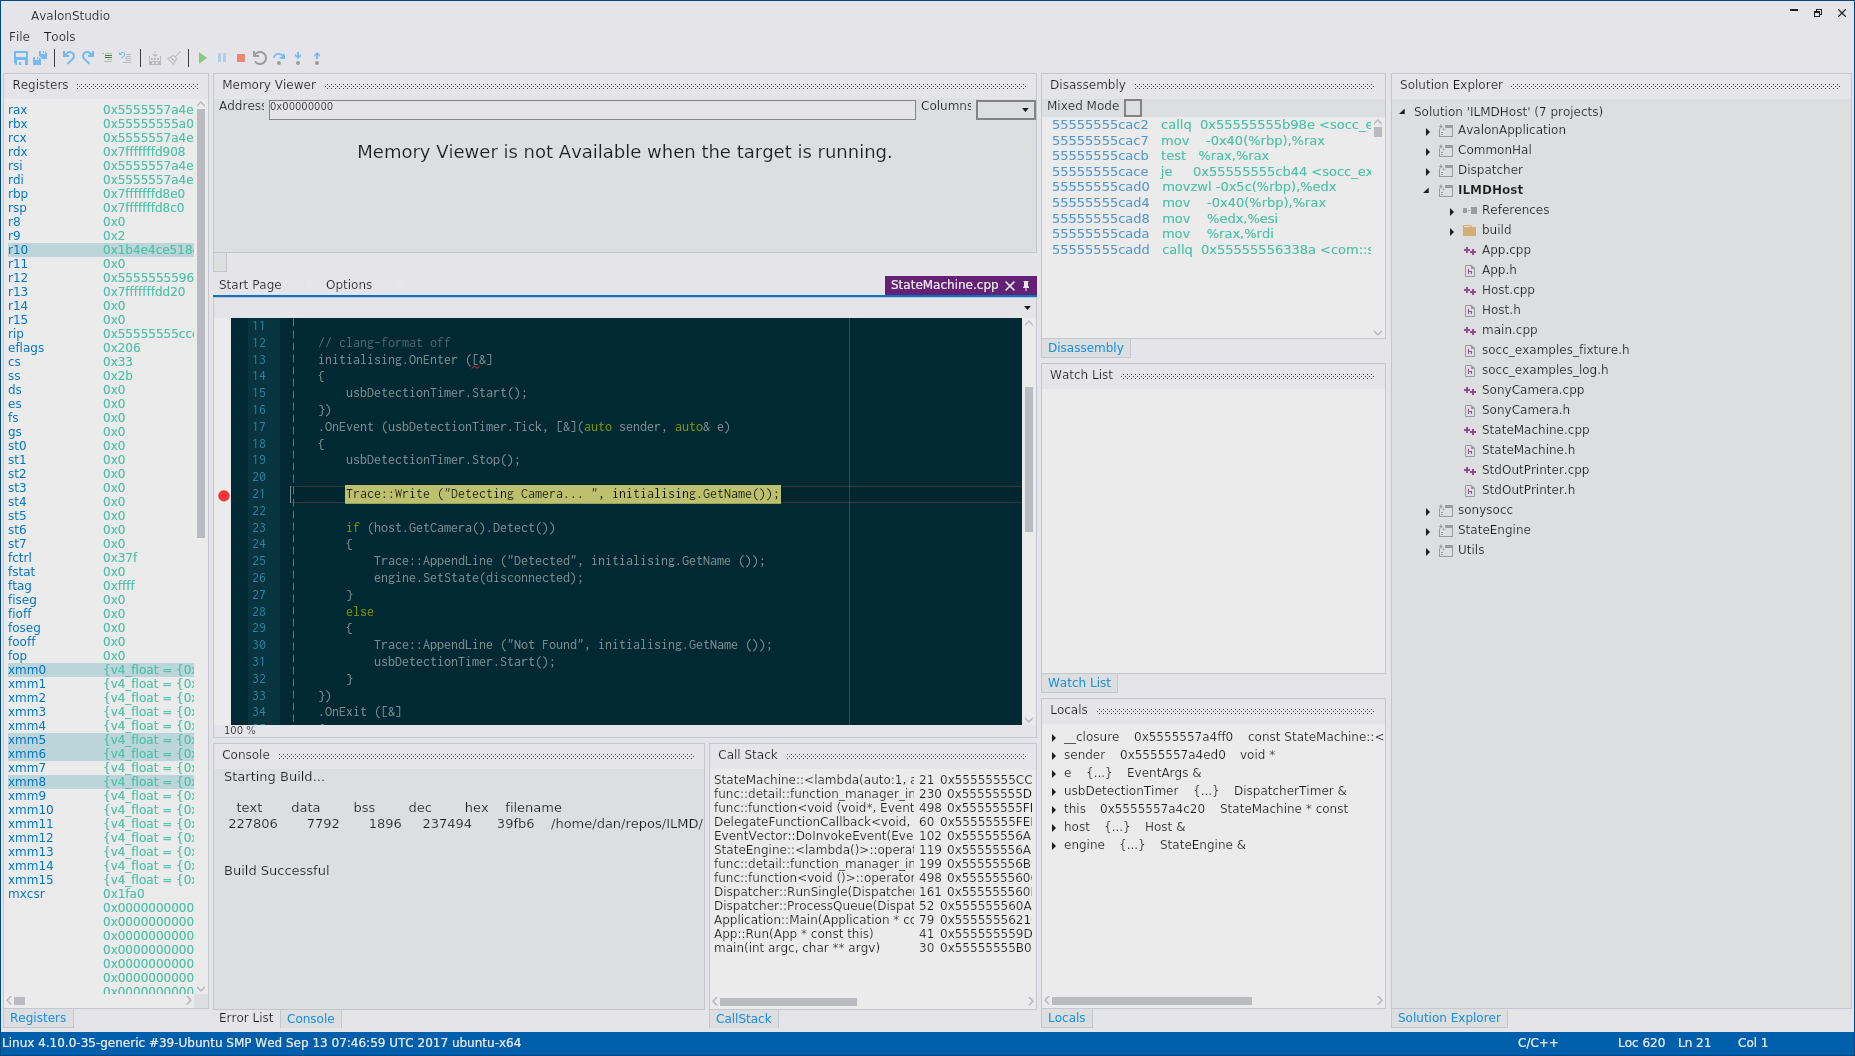Click the Save All toolbar icon
This screenshot has height=1056, width=1855.
(x=40, y=58)
